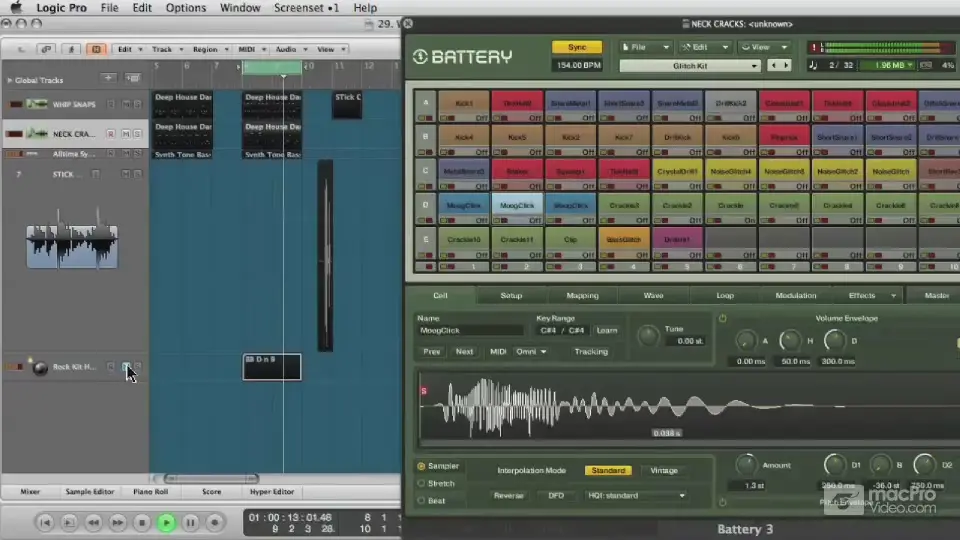Click the Arrange horizontal scrollbar
The image size is (960, 540).
pos(211,478)
